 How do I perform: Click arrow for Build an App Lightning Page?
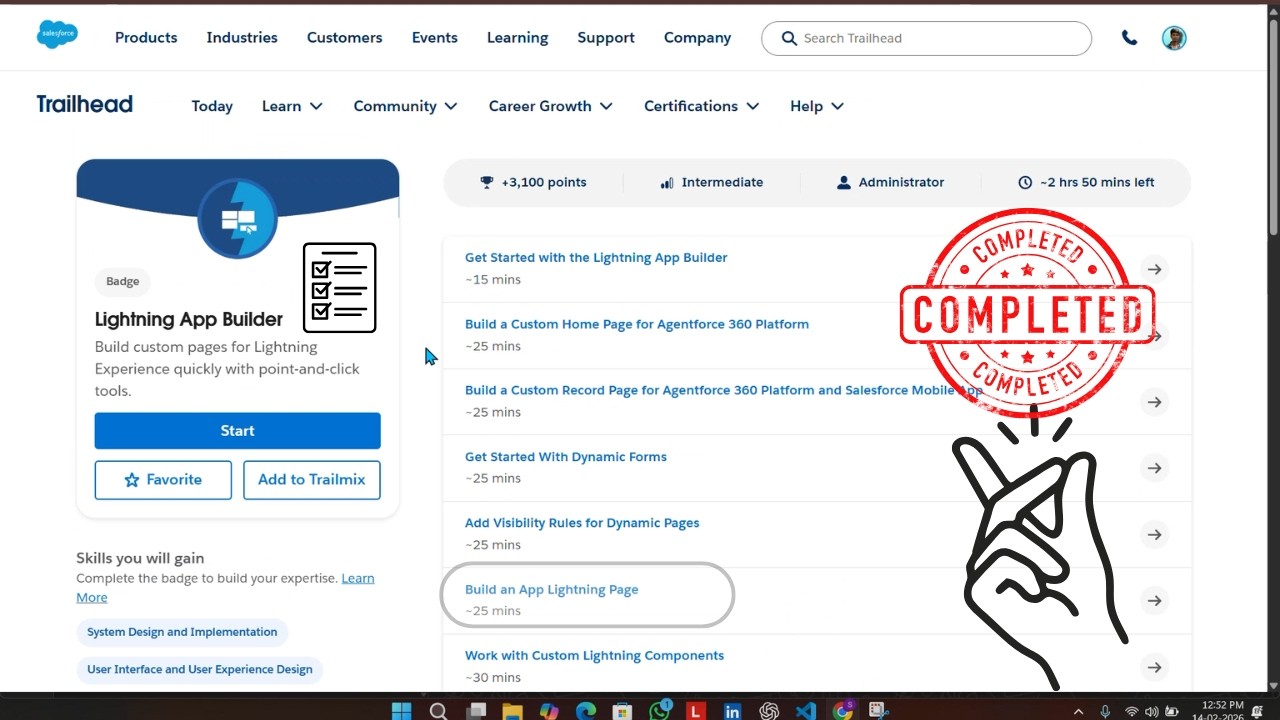(1154, 601)
